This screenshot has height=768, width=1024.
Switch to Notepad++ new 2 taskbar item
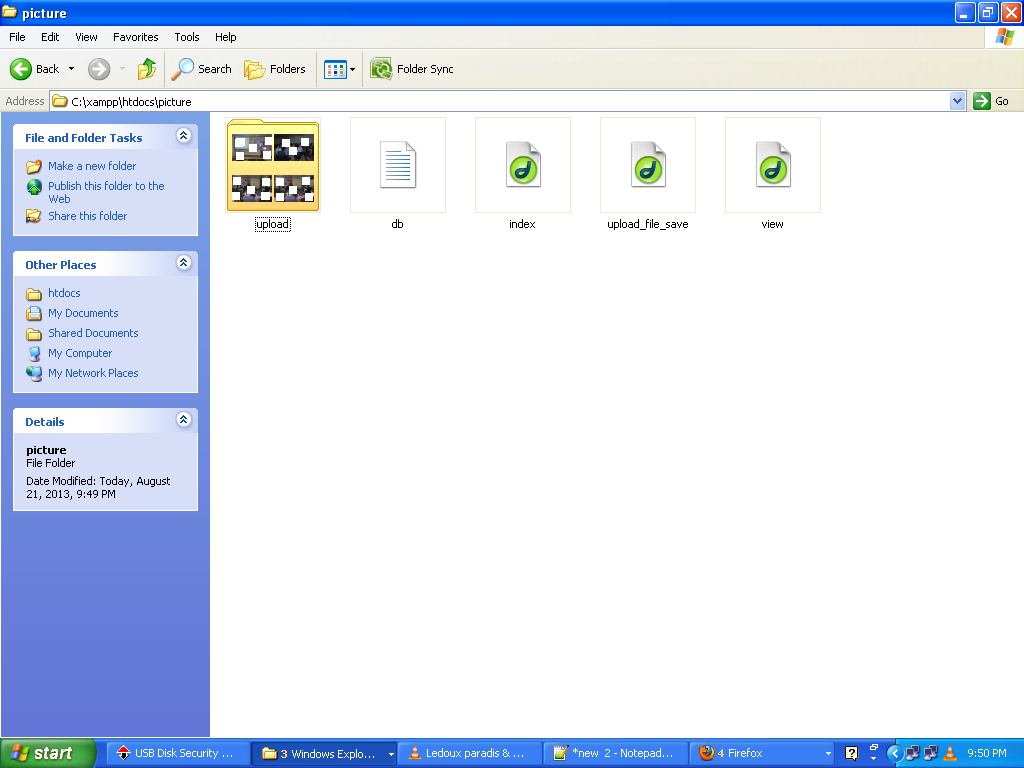tap(616, 754)
